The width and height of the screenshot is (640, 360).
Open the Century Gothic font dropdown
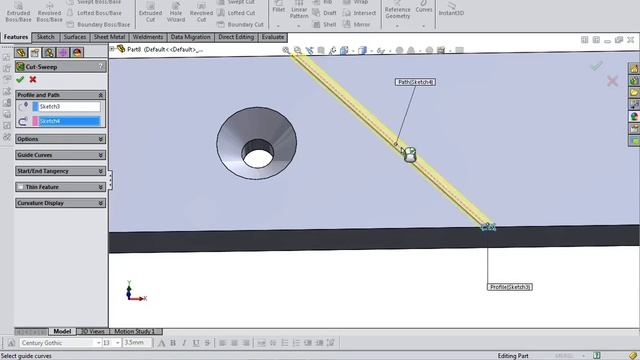(x=98, y=343)
